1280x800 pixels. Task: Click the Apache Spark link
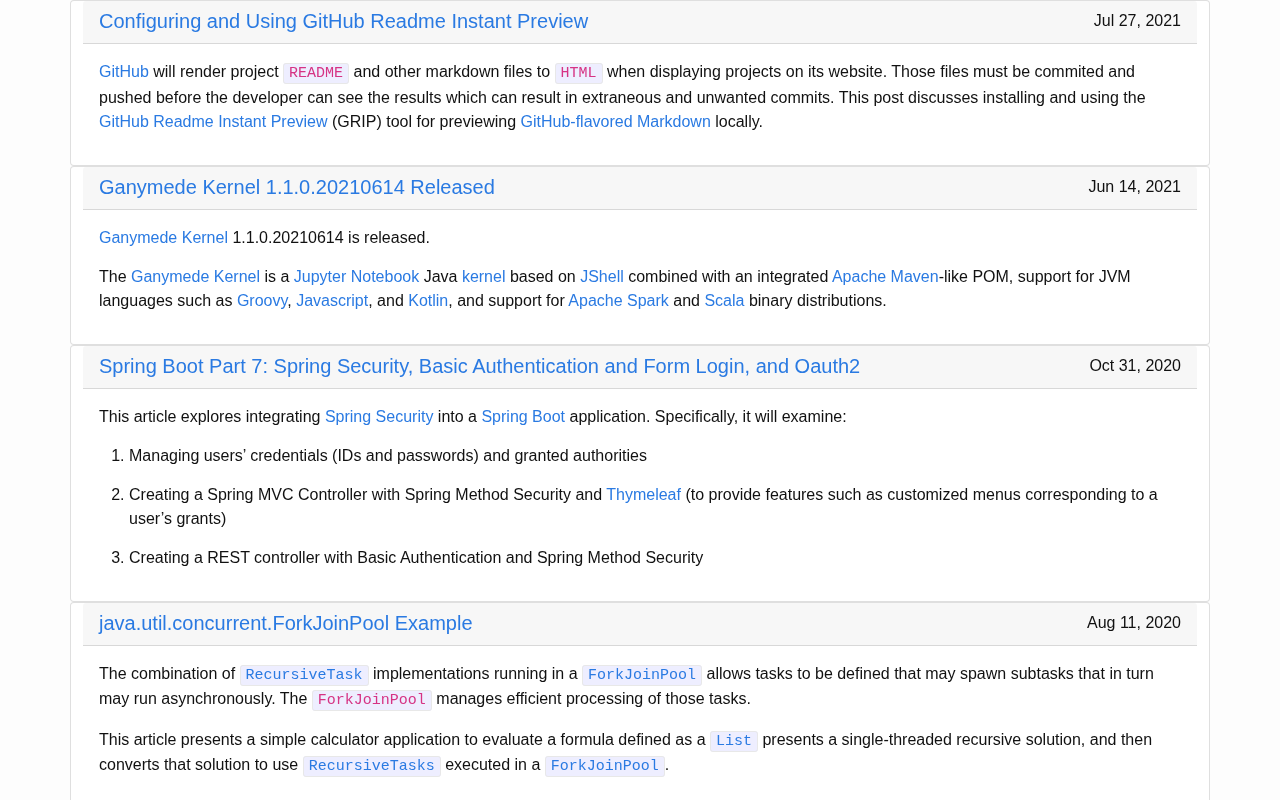[x=618, y=301]
